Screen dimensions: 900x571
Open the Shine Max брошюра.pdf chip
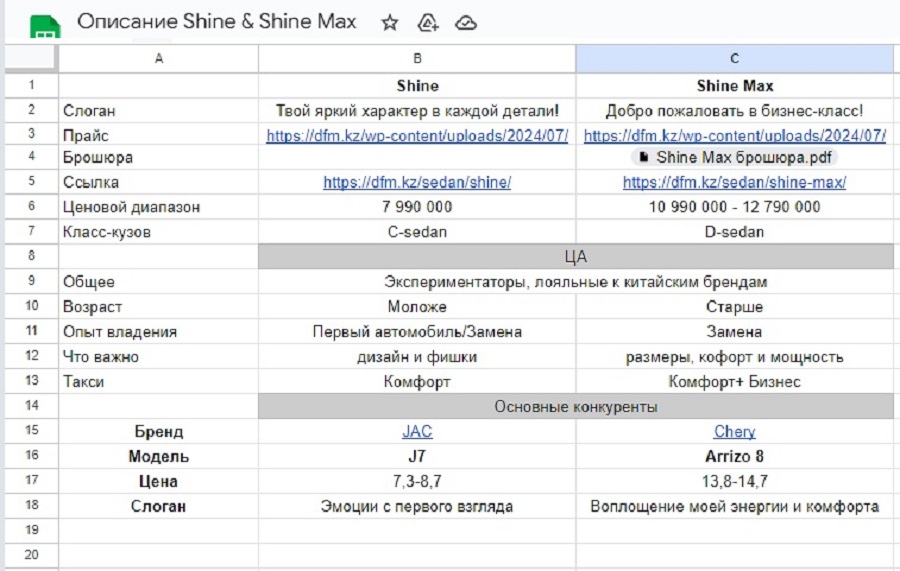(740, 158)
